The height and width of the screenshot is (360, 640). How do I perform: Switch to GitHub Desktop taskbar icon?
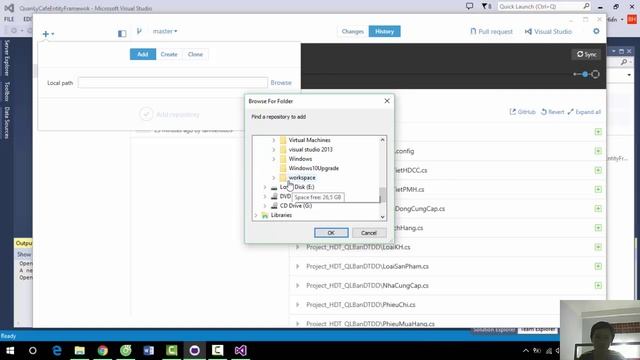coord(194,351)
